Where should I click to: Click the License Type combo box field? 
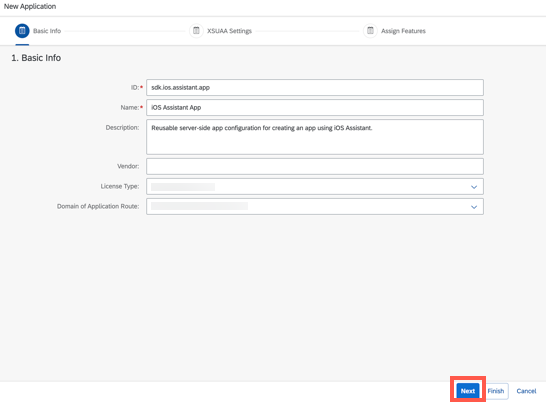coord(315,187)
